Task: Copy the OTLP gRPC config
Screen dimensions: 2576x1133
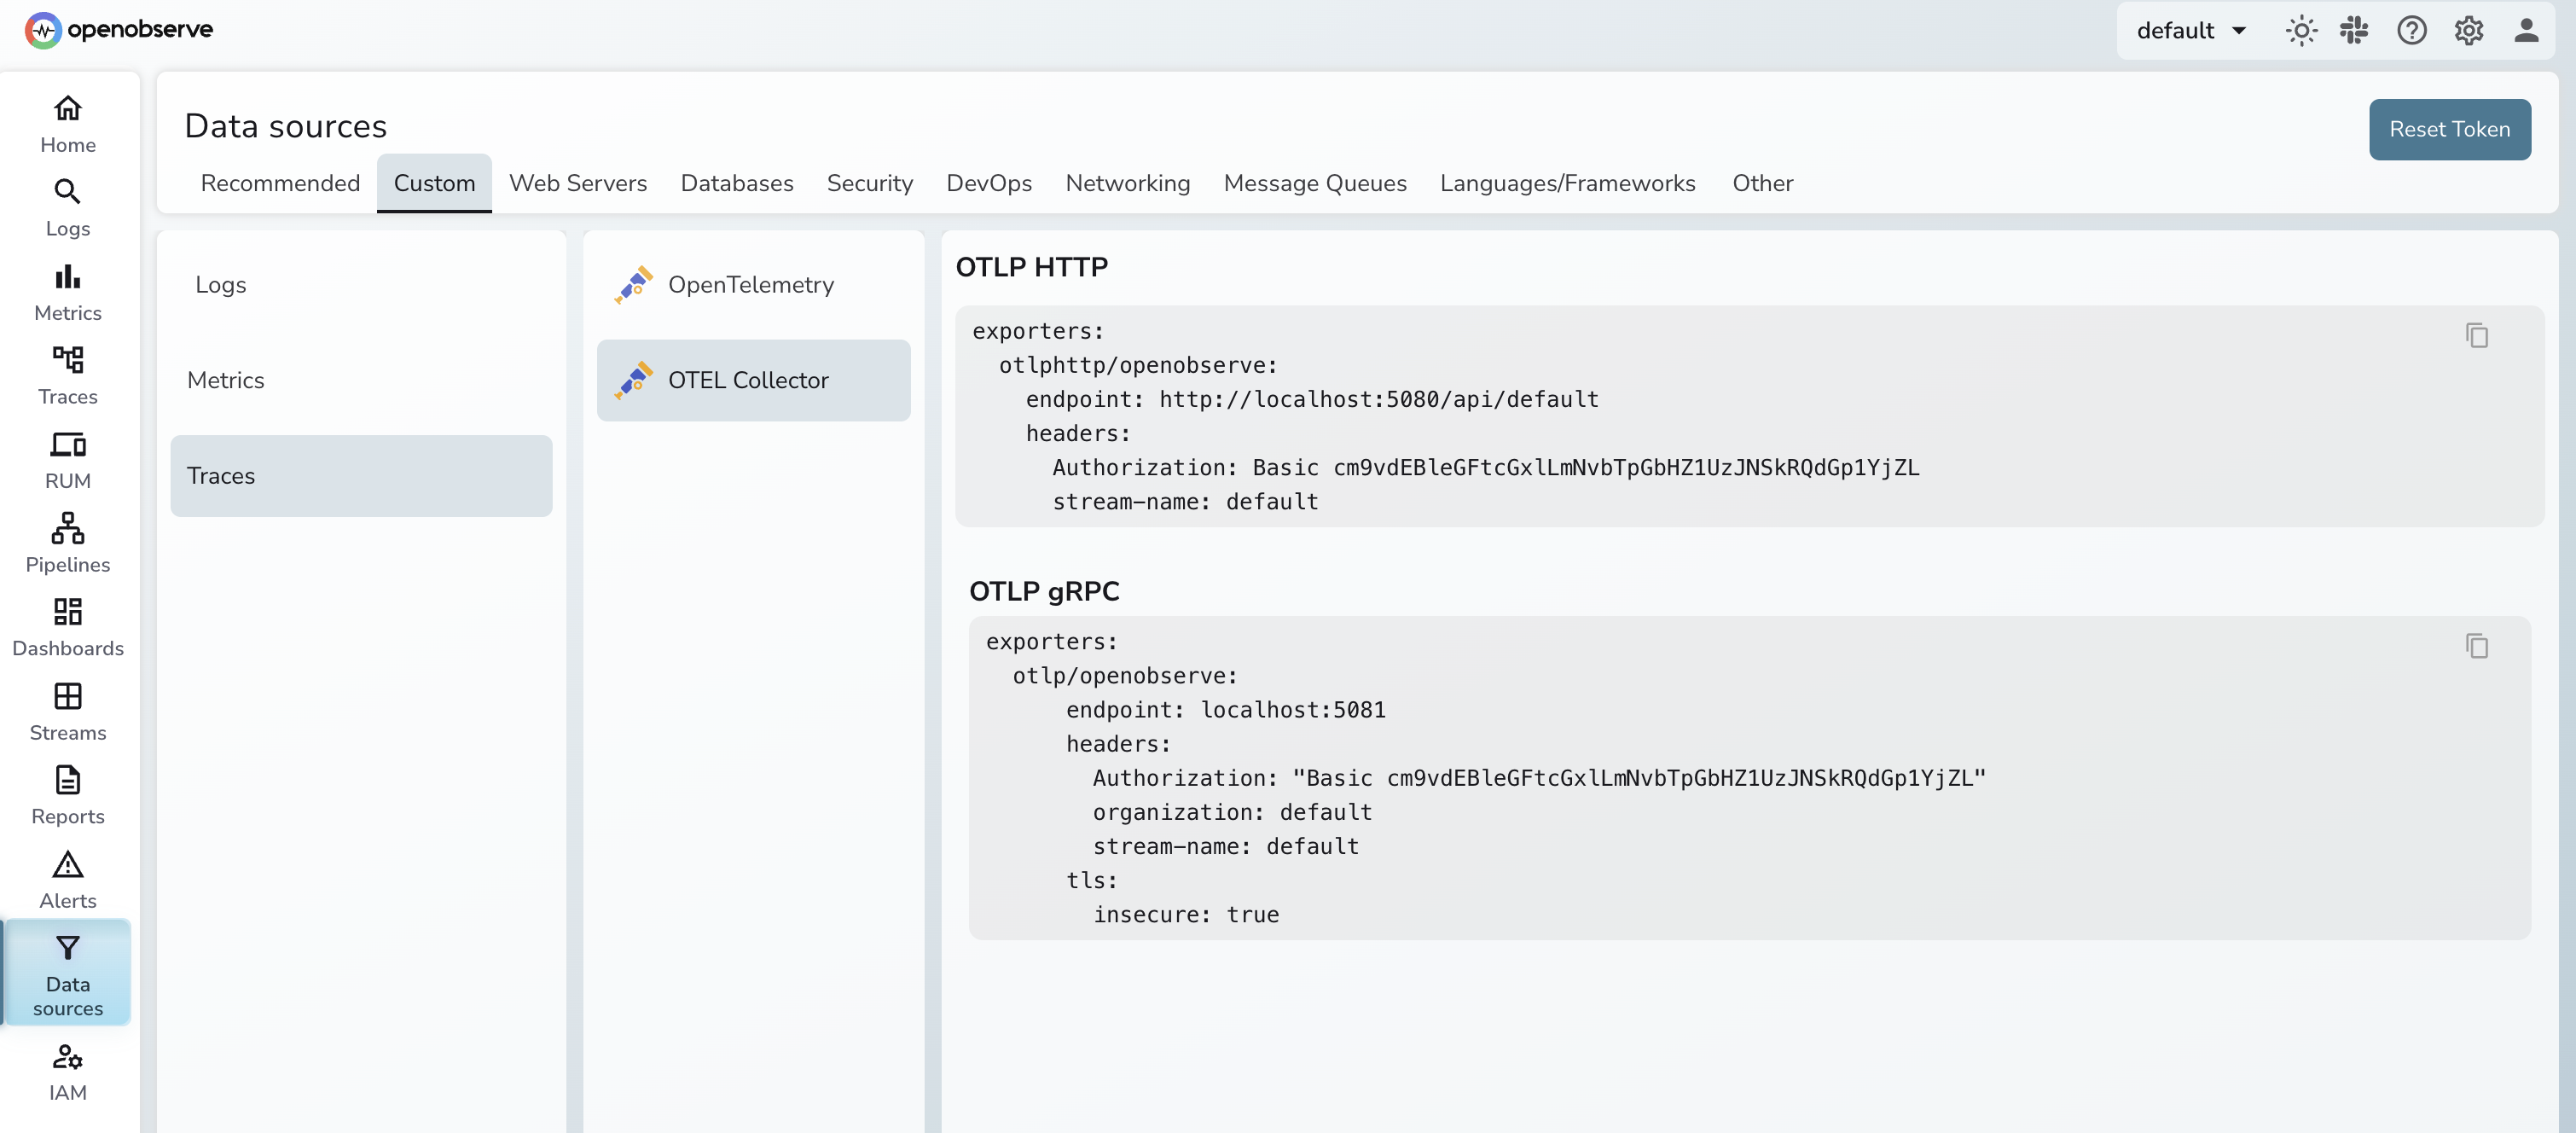Action: 2477,646
